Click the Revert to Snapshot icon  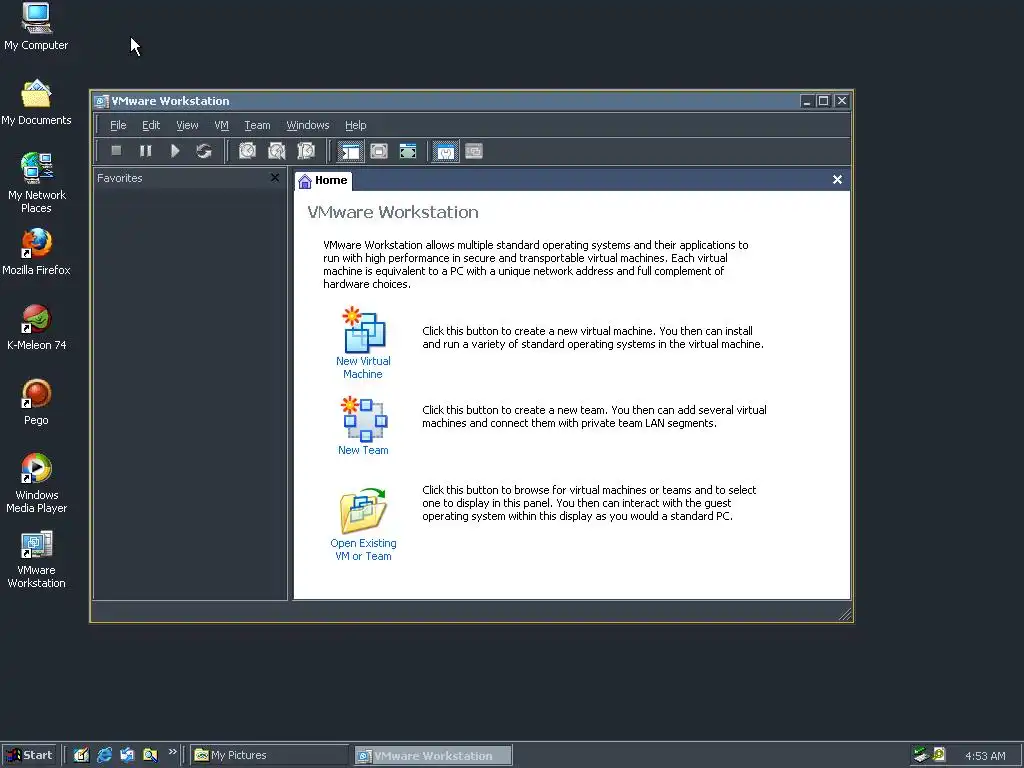click(276, 151)
